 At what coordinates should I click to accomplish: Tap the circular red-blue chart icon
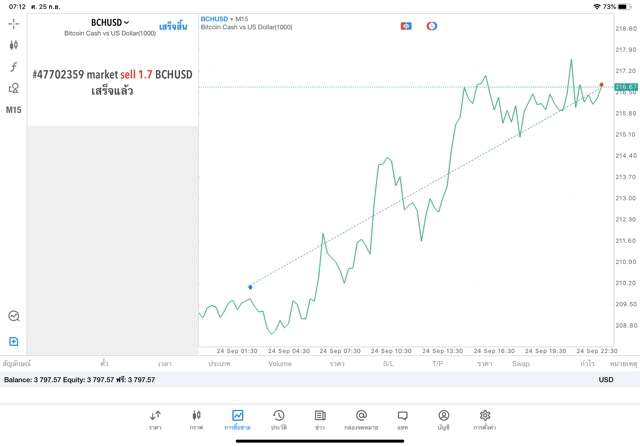[432, 26]
